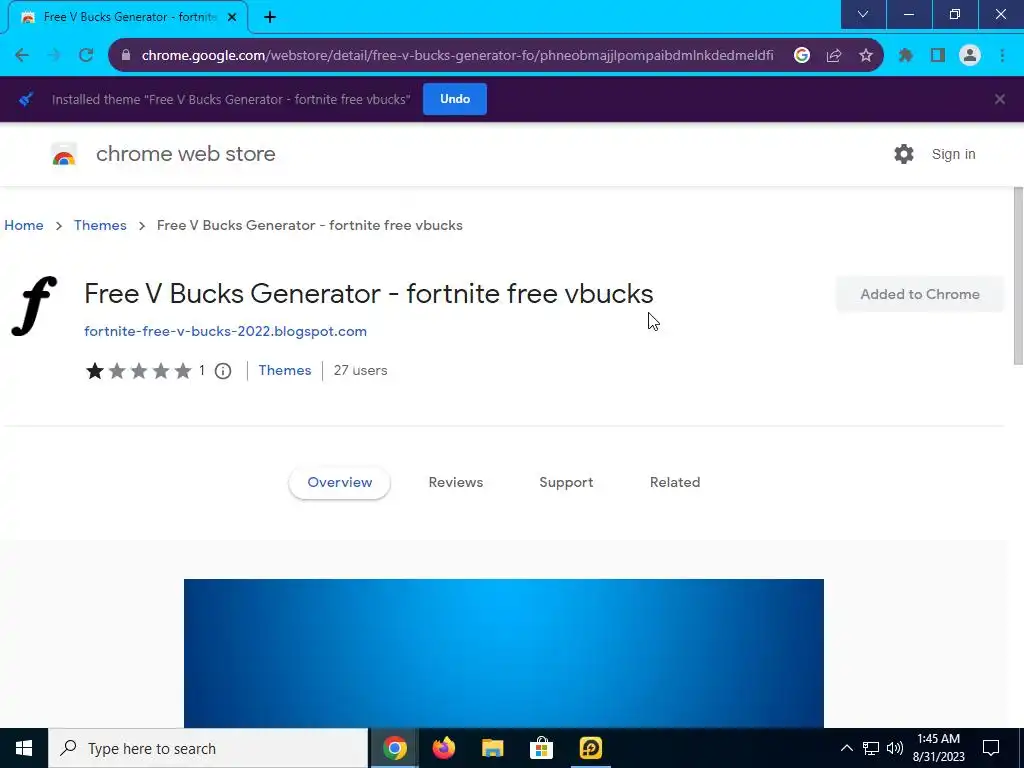Open the volume tray icon
The image size is (1024, 768).
(895, 748)
